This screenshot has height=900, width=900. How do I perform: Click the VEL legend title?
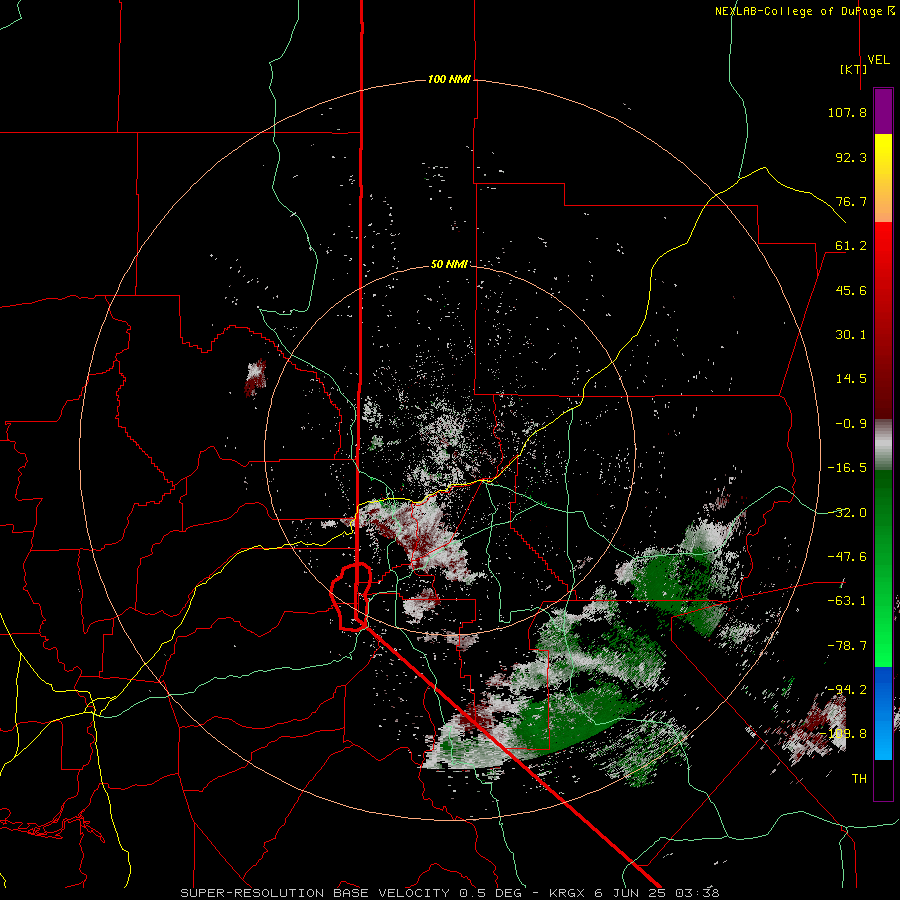pyautogui.click(x=878, y=60)
